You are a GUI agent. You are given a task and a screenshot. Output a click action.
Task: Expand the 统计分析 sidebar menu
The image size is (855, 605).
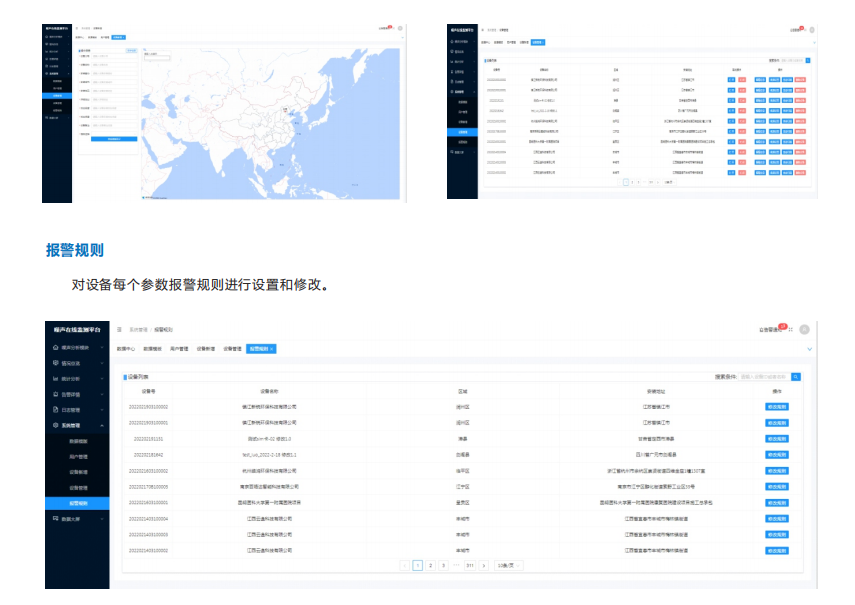[x=77, y=378]
